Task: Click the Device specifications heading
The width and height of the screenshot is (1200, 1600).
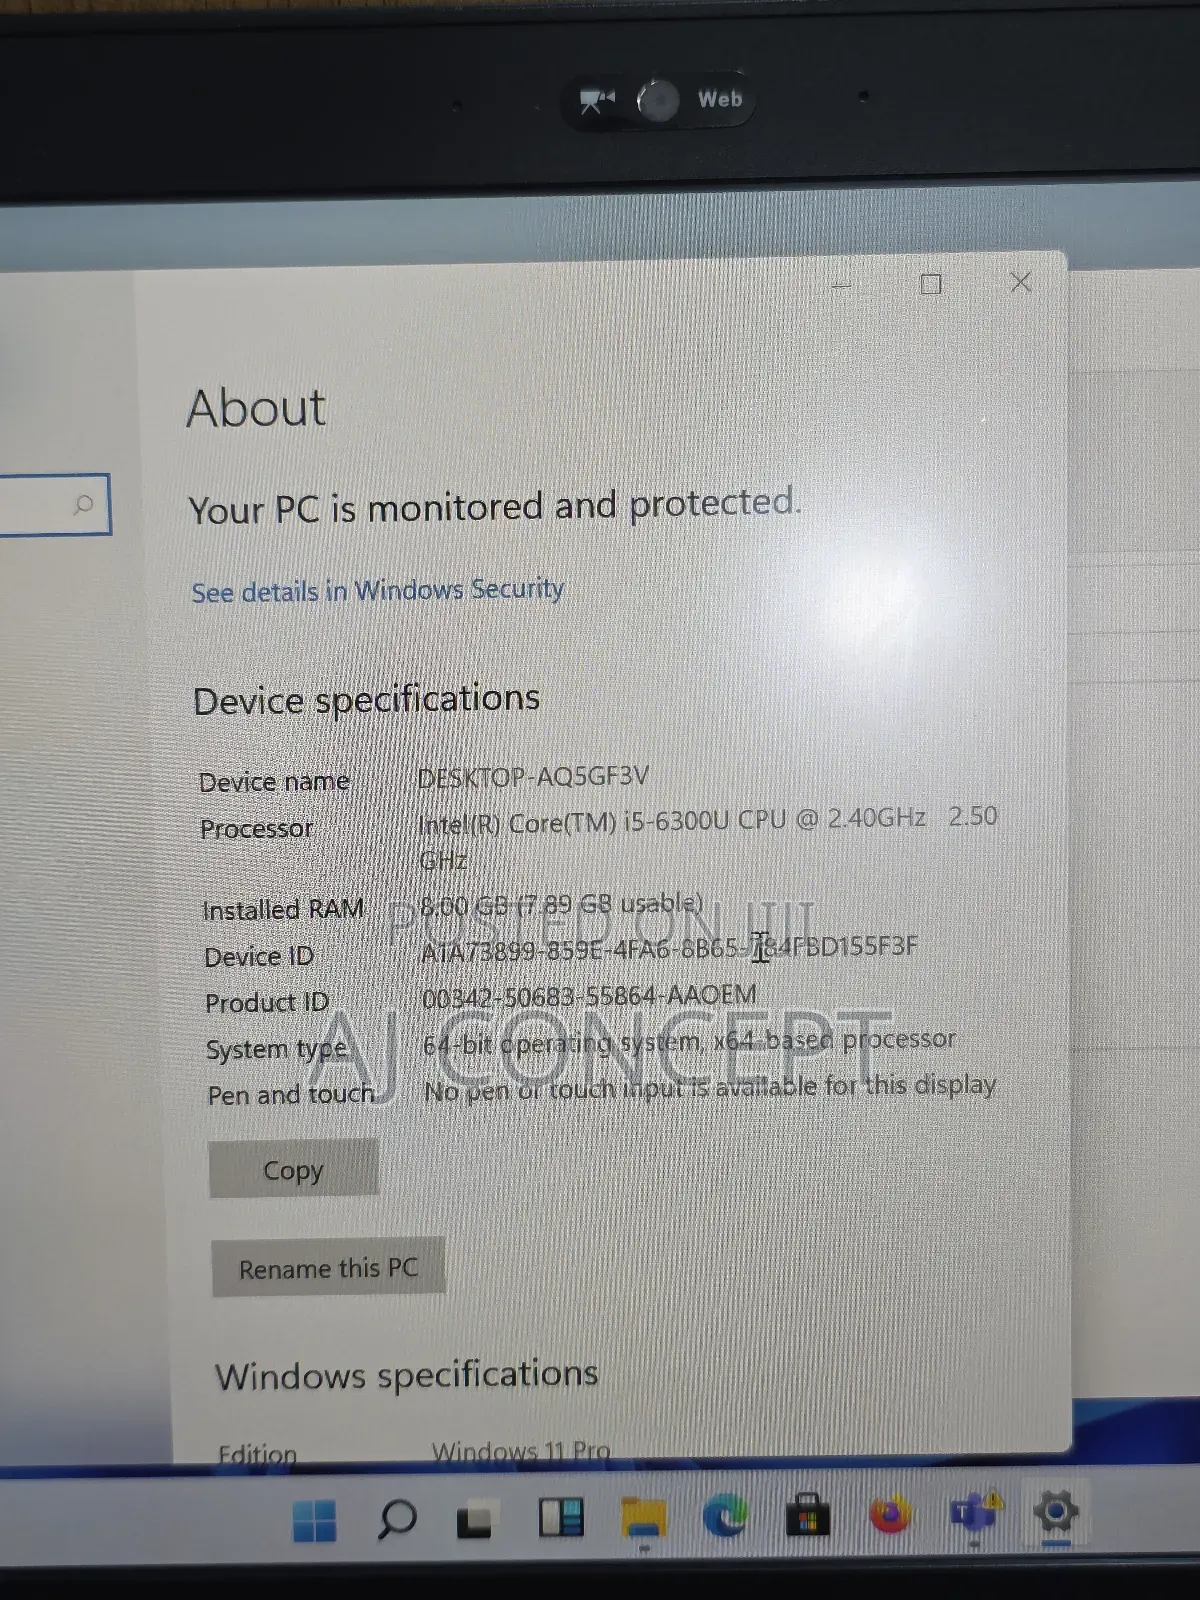Action: click(x=366, y=699)
